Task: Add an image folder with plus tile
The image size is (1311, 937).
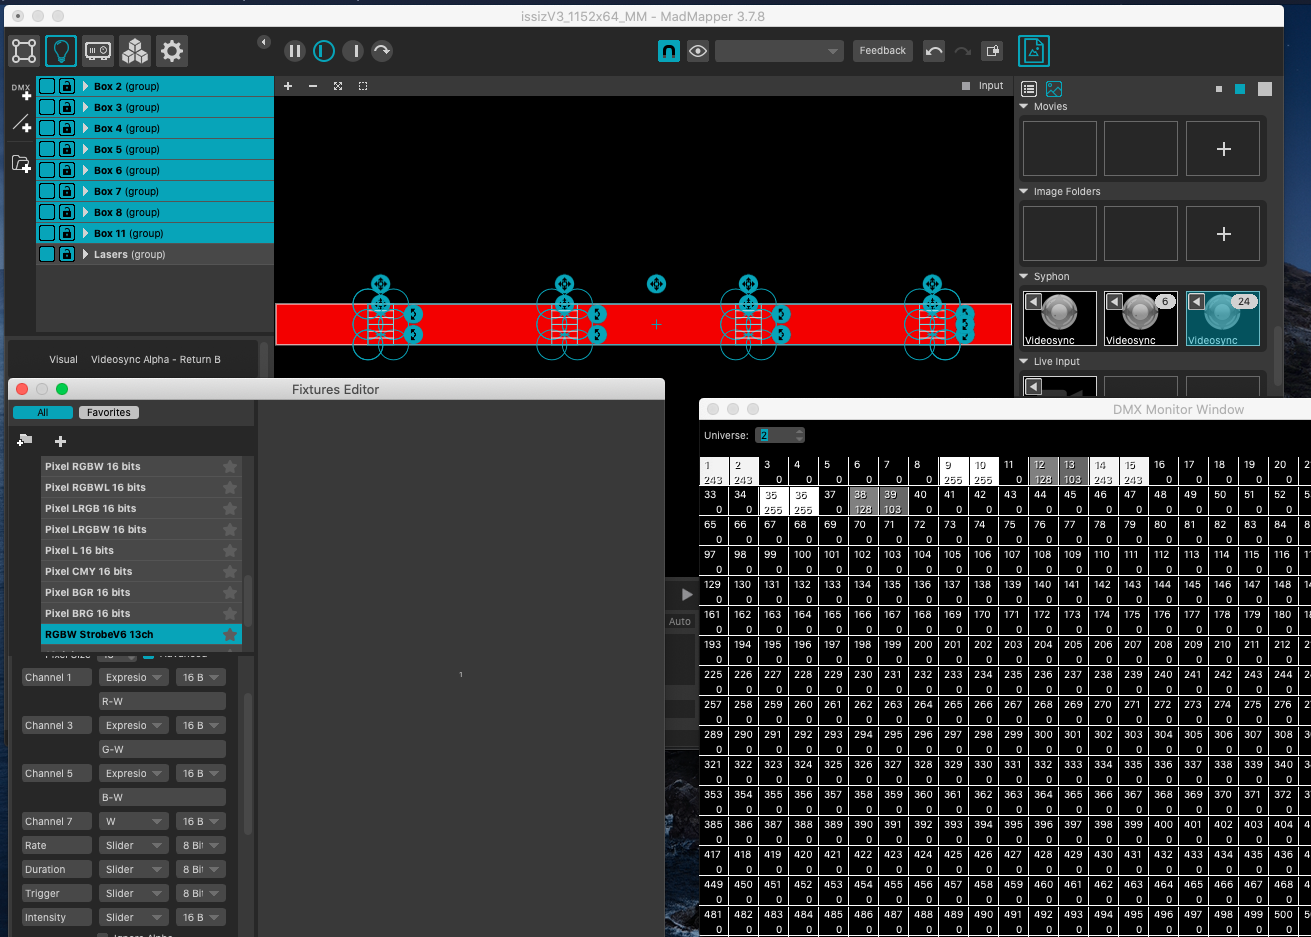Action: pyautogui.click(x=1223, y=234)
